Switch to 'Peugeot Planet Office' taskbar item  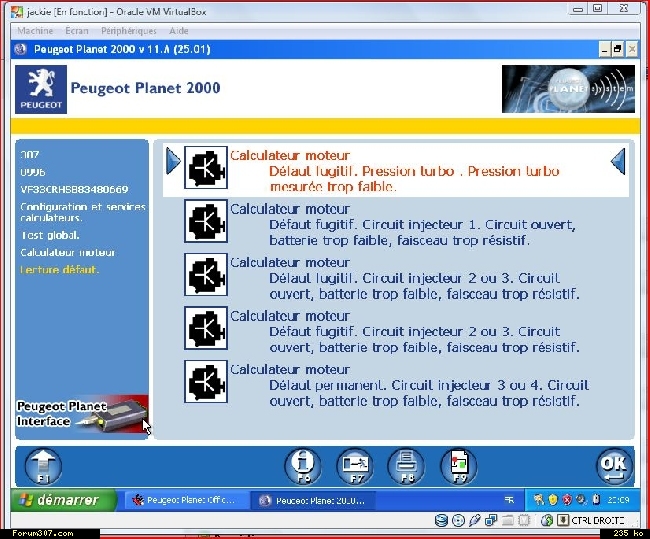(187, 500)
